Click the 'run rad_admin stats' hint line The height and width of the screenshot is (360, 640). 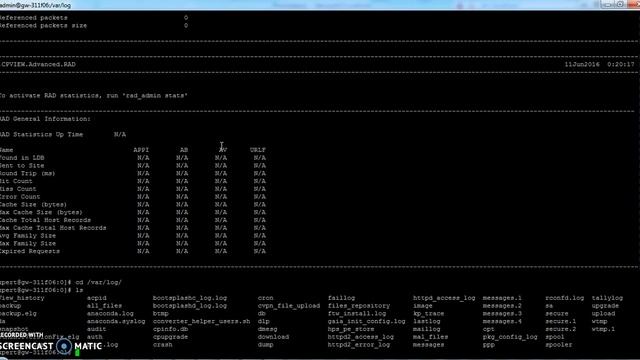click(94, 96)
